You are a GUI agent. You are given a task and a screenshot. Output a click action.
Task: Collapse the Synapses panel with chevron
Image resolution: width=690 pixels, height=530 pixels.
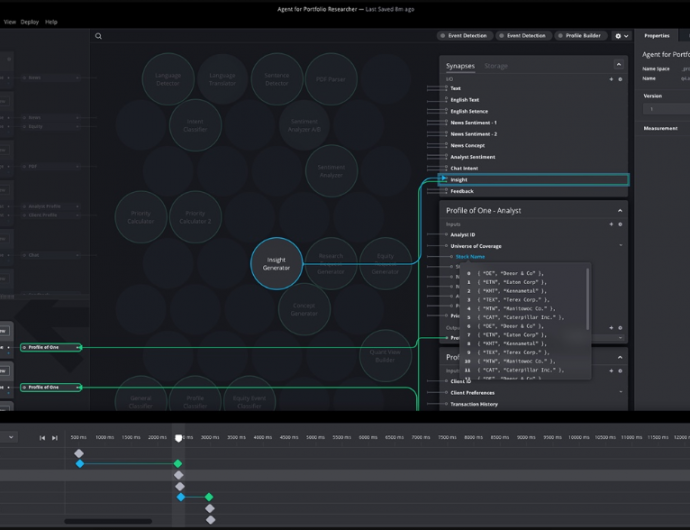click(620, 66)
